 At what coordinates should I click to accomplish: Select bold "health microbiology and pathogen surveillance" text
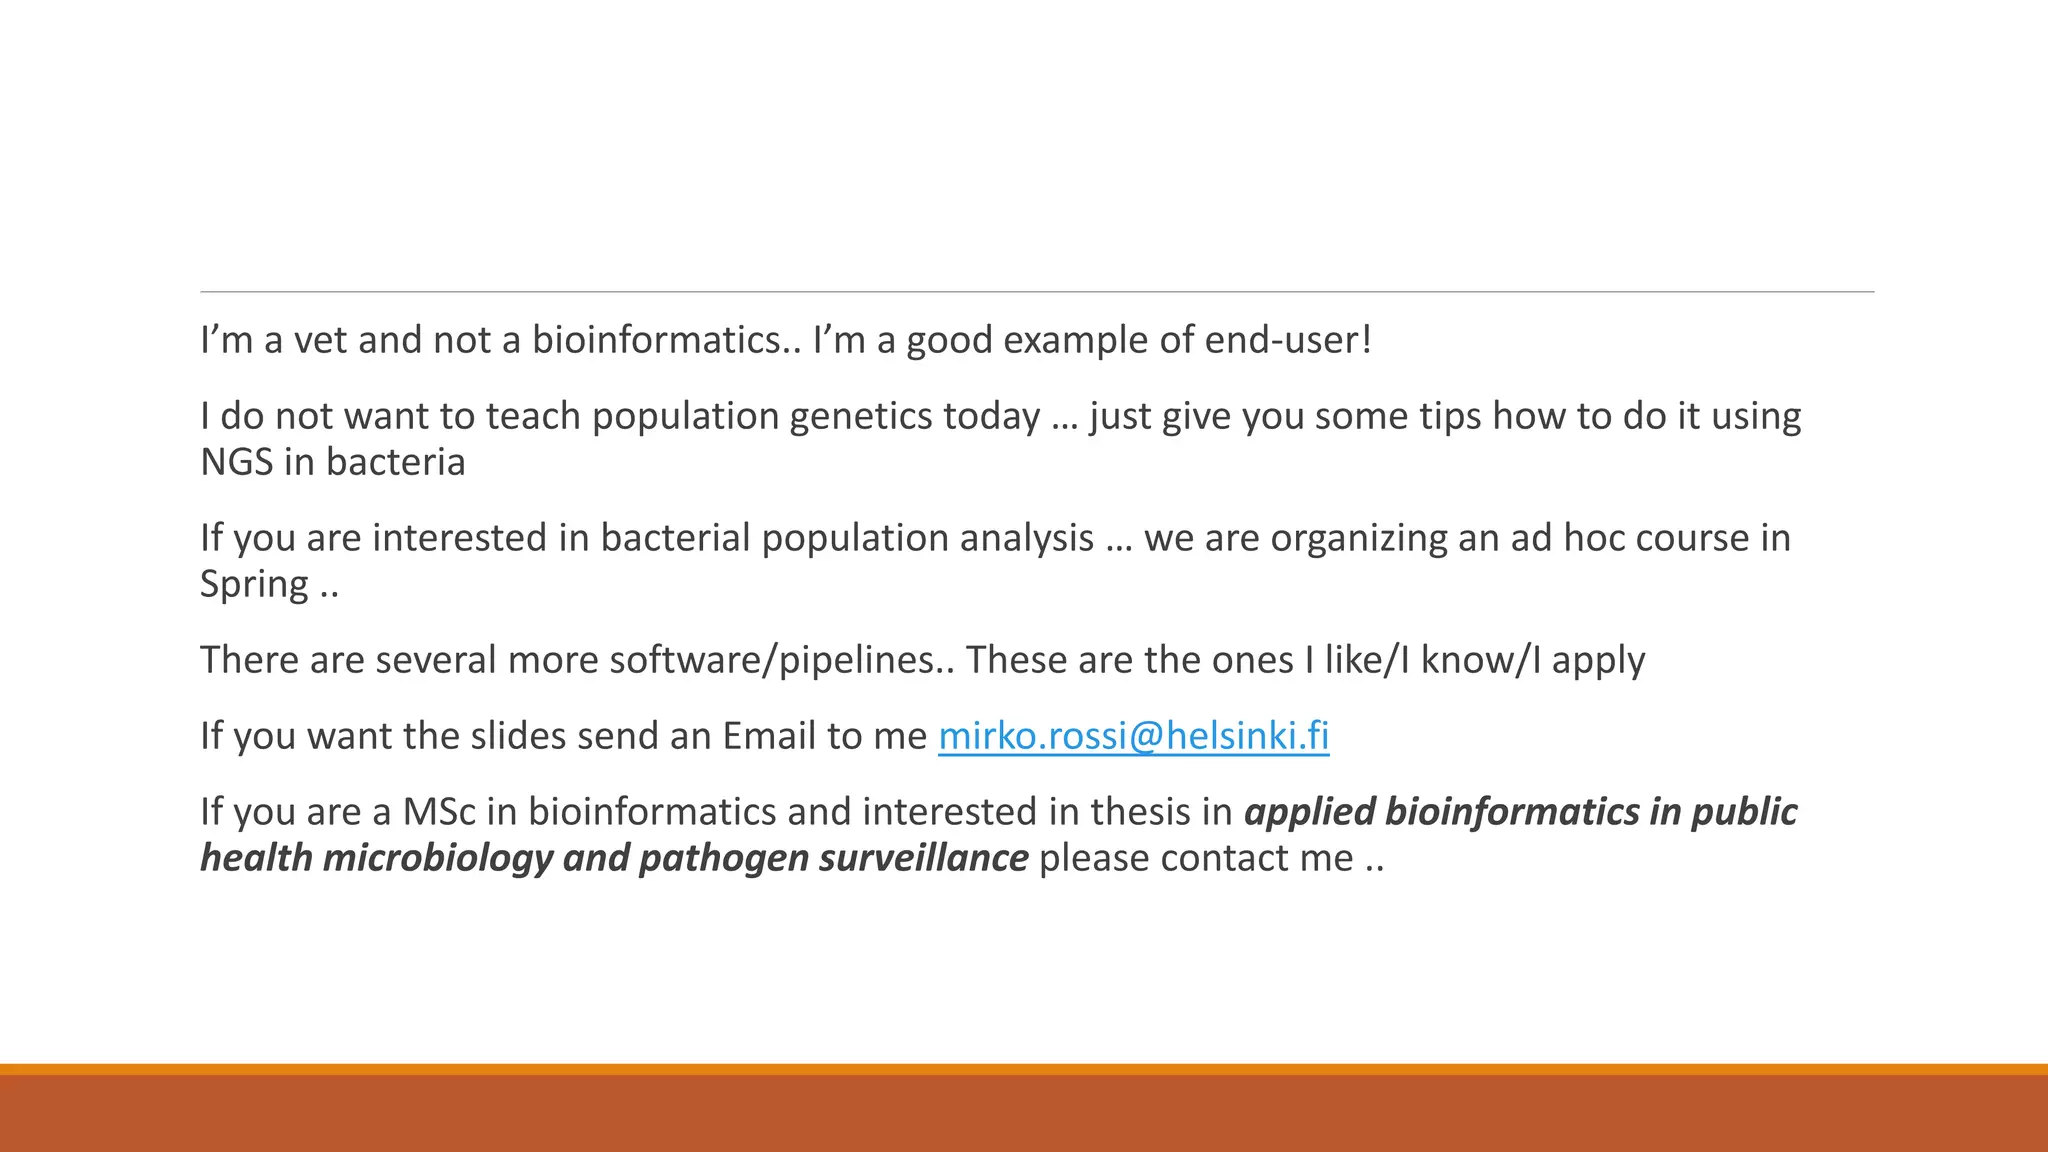[x=614, y=858]
